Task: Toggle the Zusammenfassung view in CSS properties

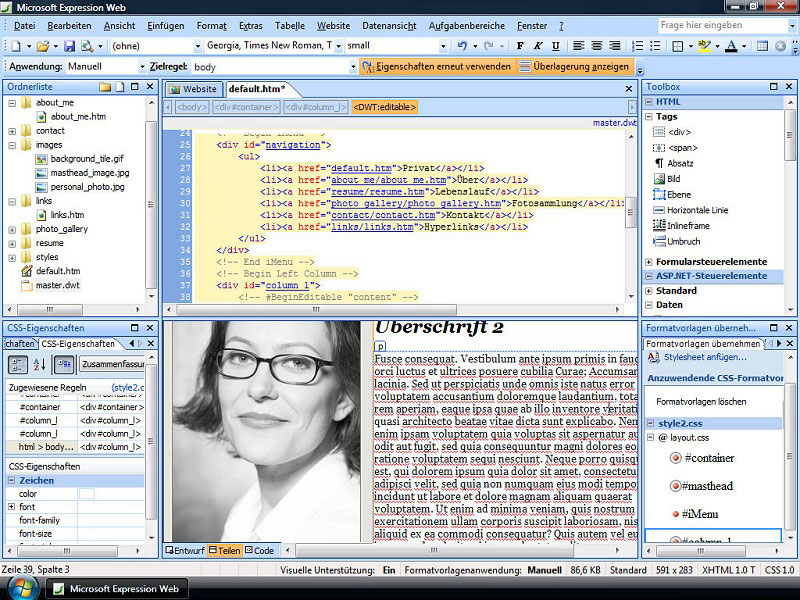Action: (x=112, y=364)
